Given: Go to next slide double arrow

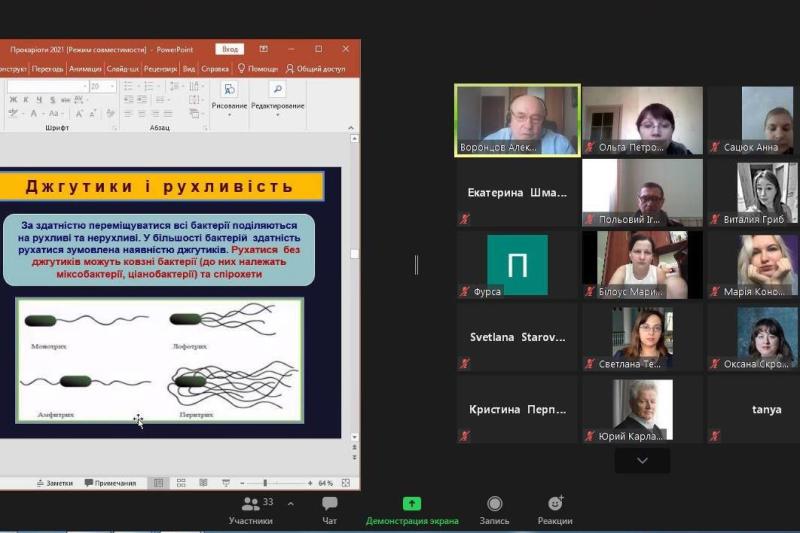Looking at the screenshot, I should coord(355,458).
